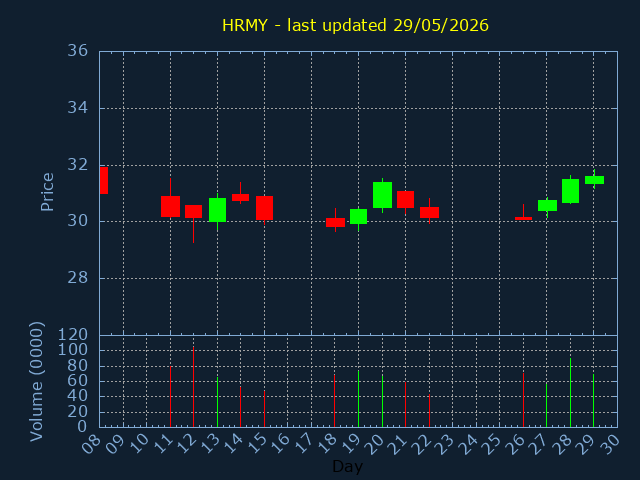Screen dimensions: 640x480
Task: Click the day axis label "09"
Action: point(115,444)
